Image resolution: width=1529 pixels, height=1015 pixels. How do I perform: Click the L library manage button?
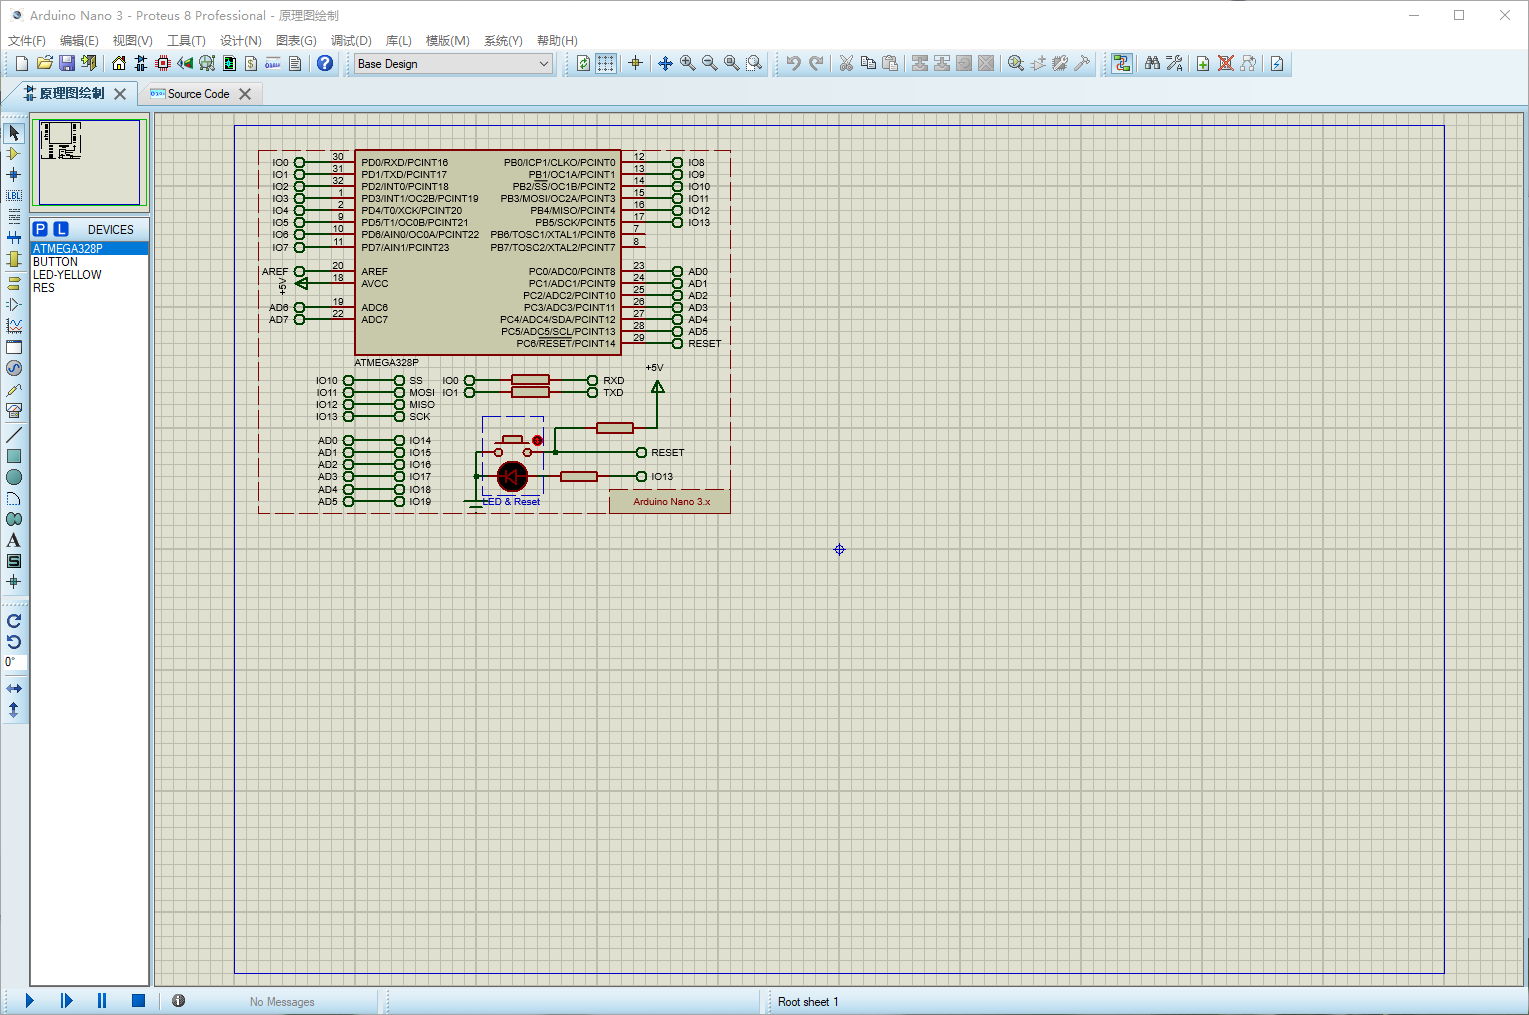click(x=61, y=229)
